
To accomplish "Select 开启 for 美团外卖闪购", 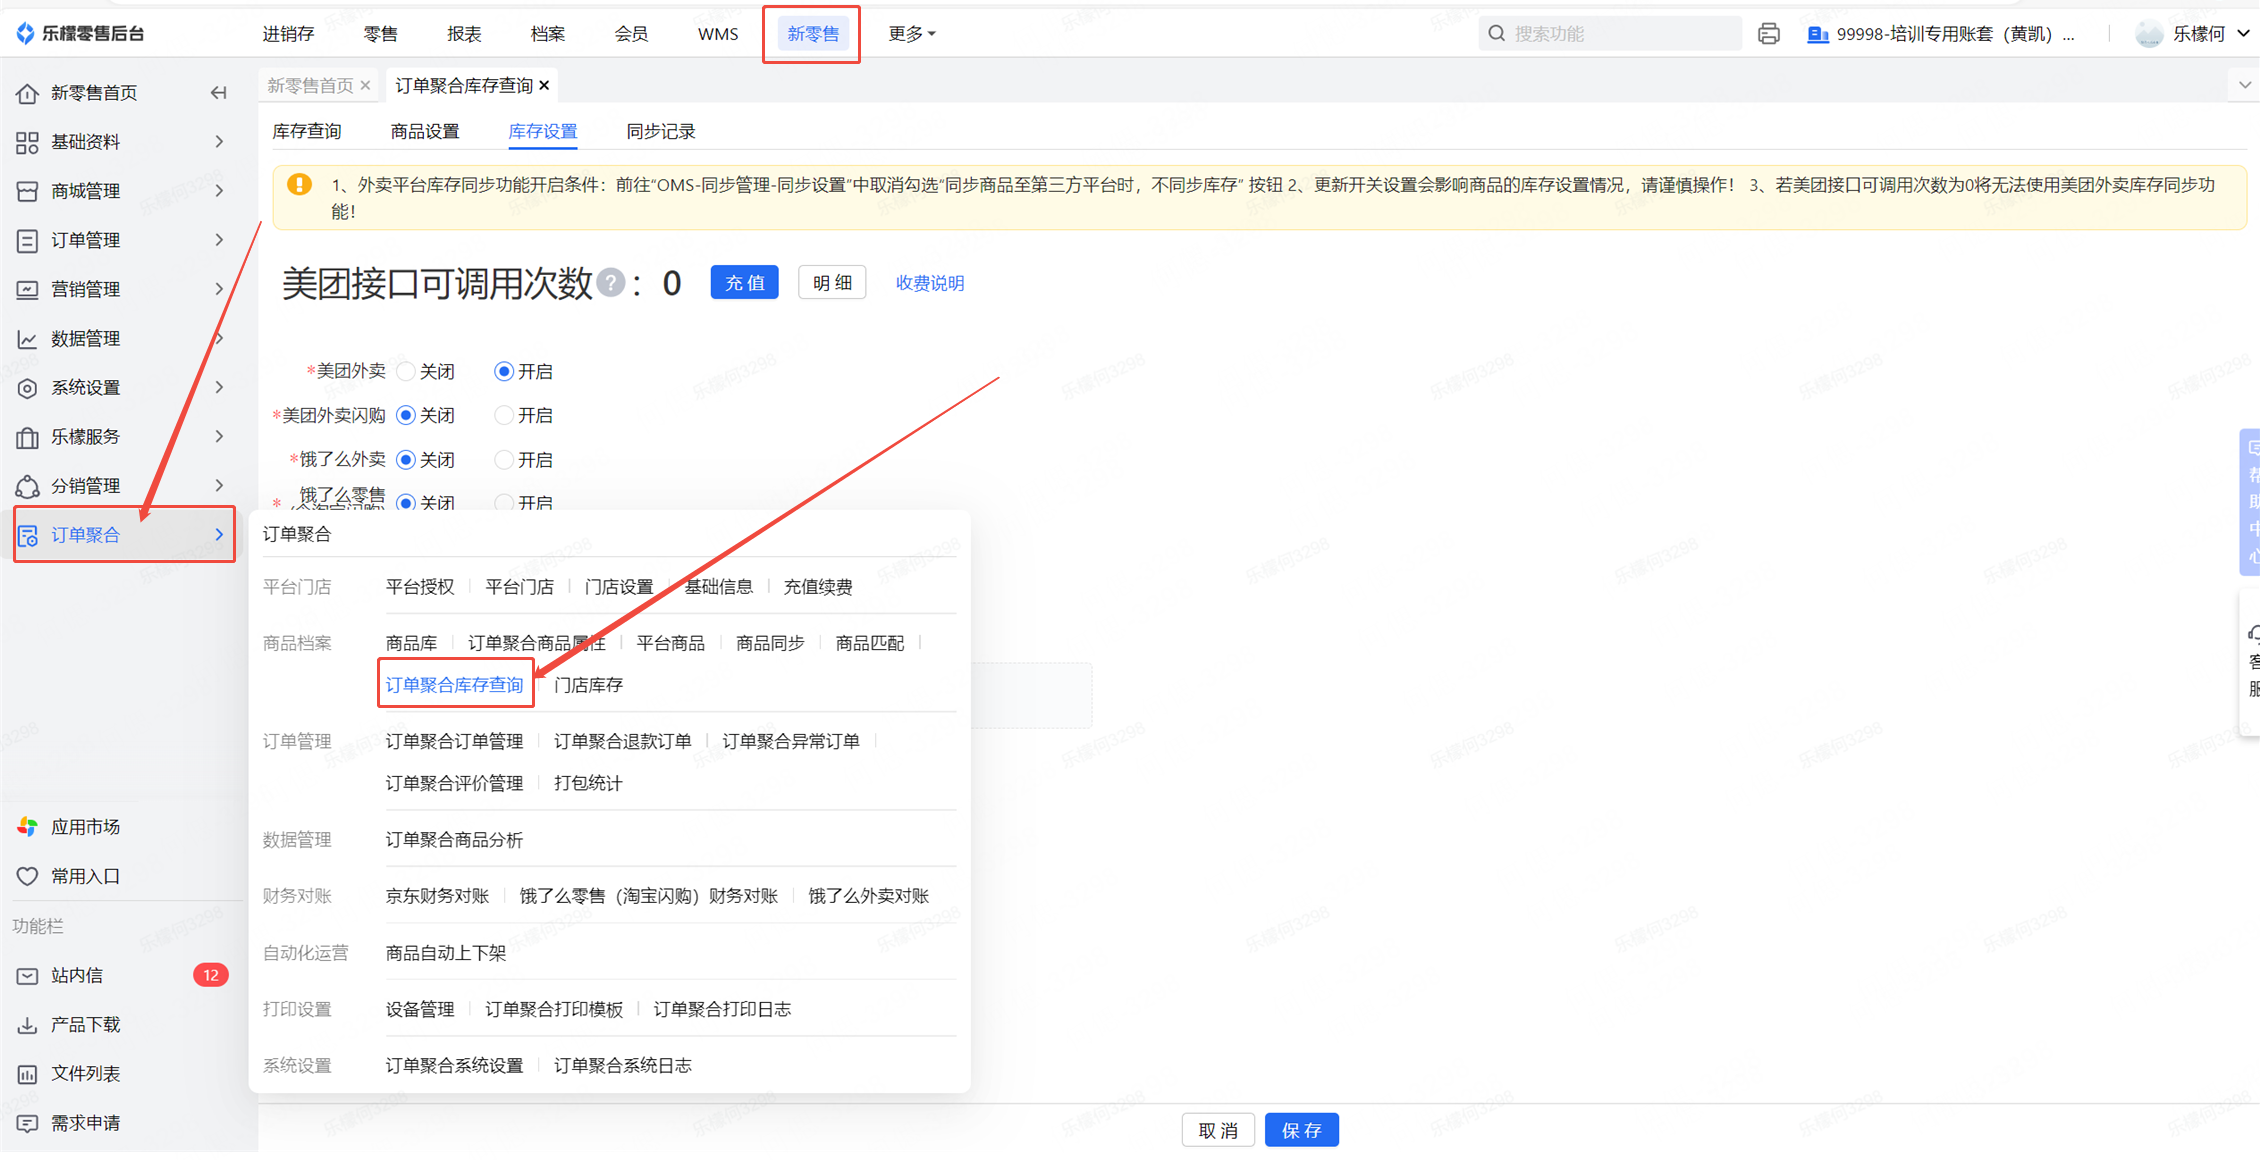I will (504, 415).
